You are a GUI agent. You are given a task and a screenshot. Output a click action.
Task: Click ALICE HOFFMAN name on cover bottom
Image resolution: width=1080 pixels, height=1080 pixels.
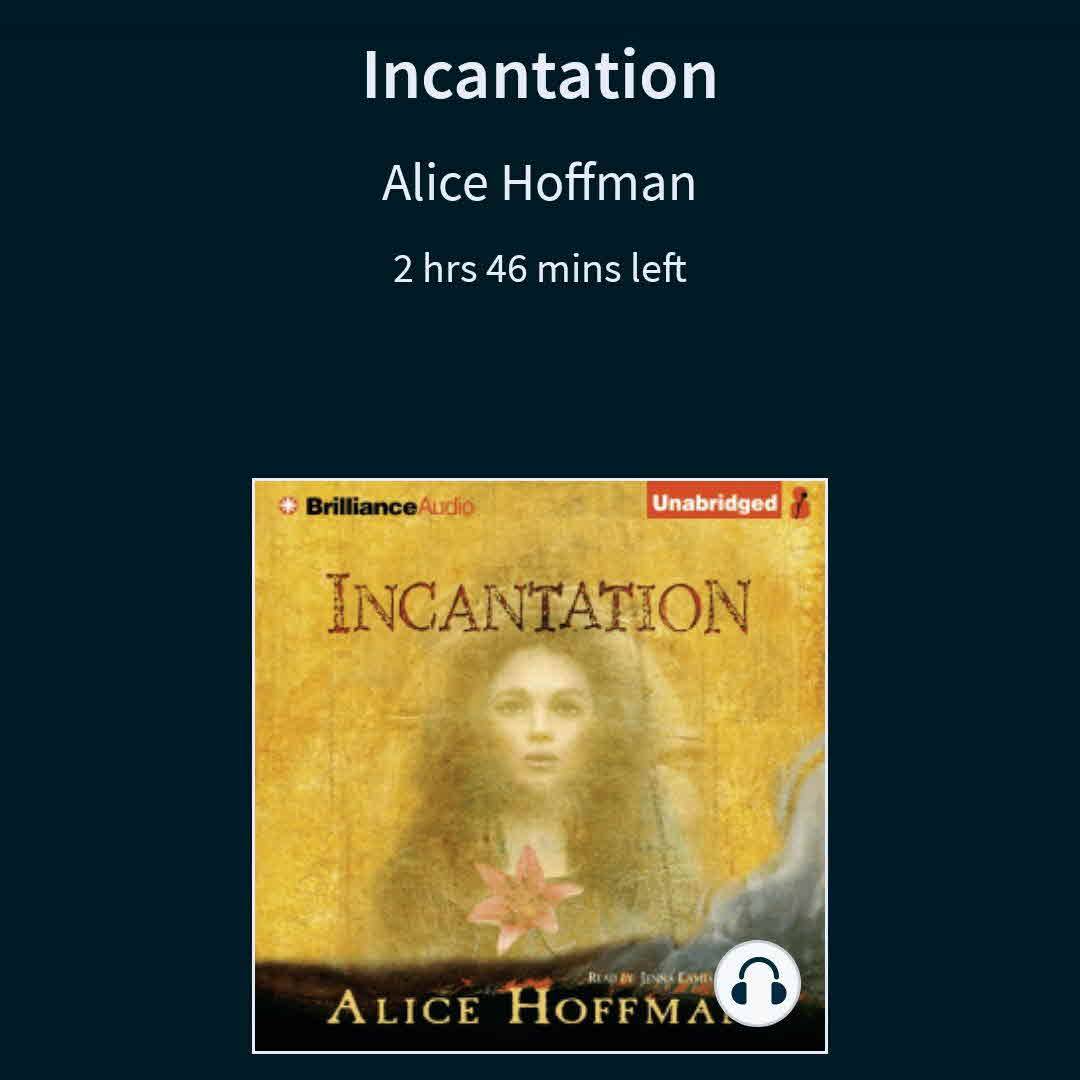[x=521, y=1007]
